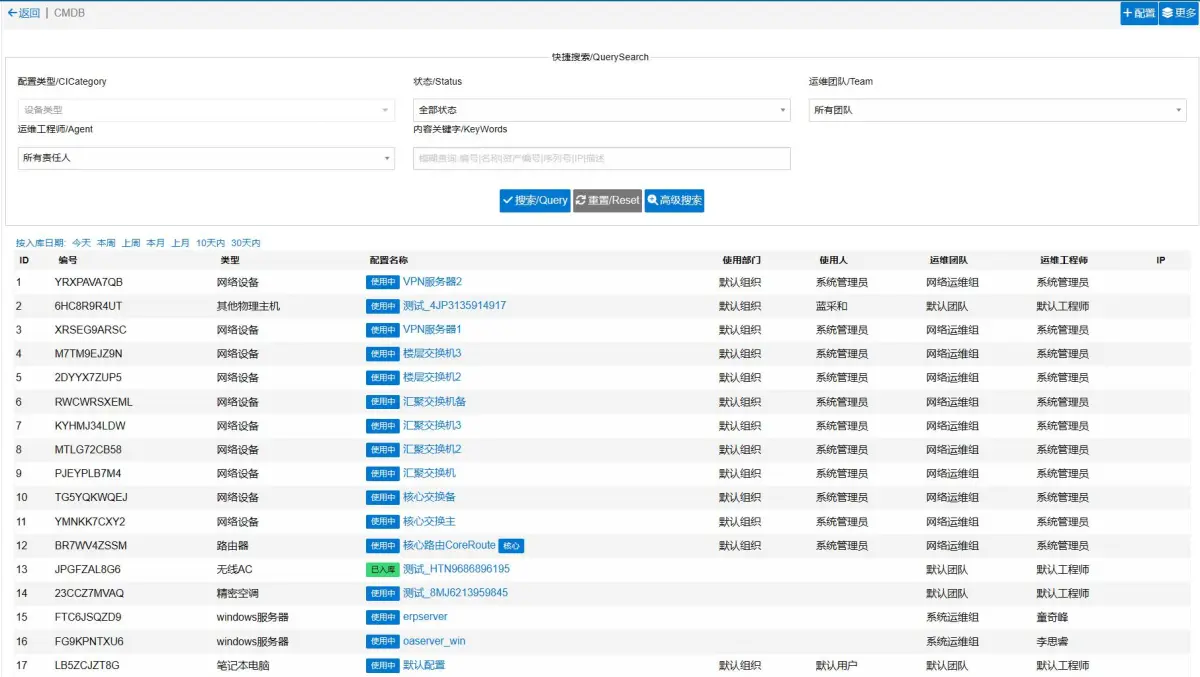Click the 重置/Reset button
Image resolution: width=1200 pixels, height=677 pixels.
pyautogui.click(x=607, y=200)
